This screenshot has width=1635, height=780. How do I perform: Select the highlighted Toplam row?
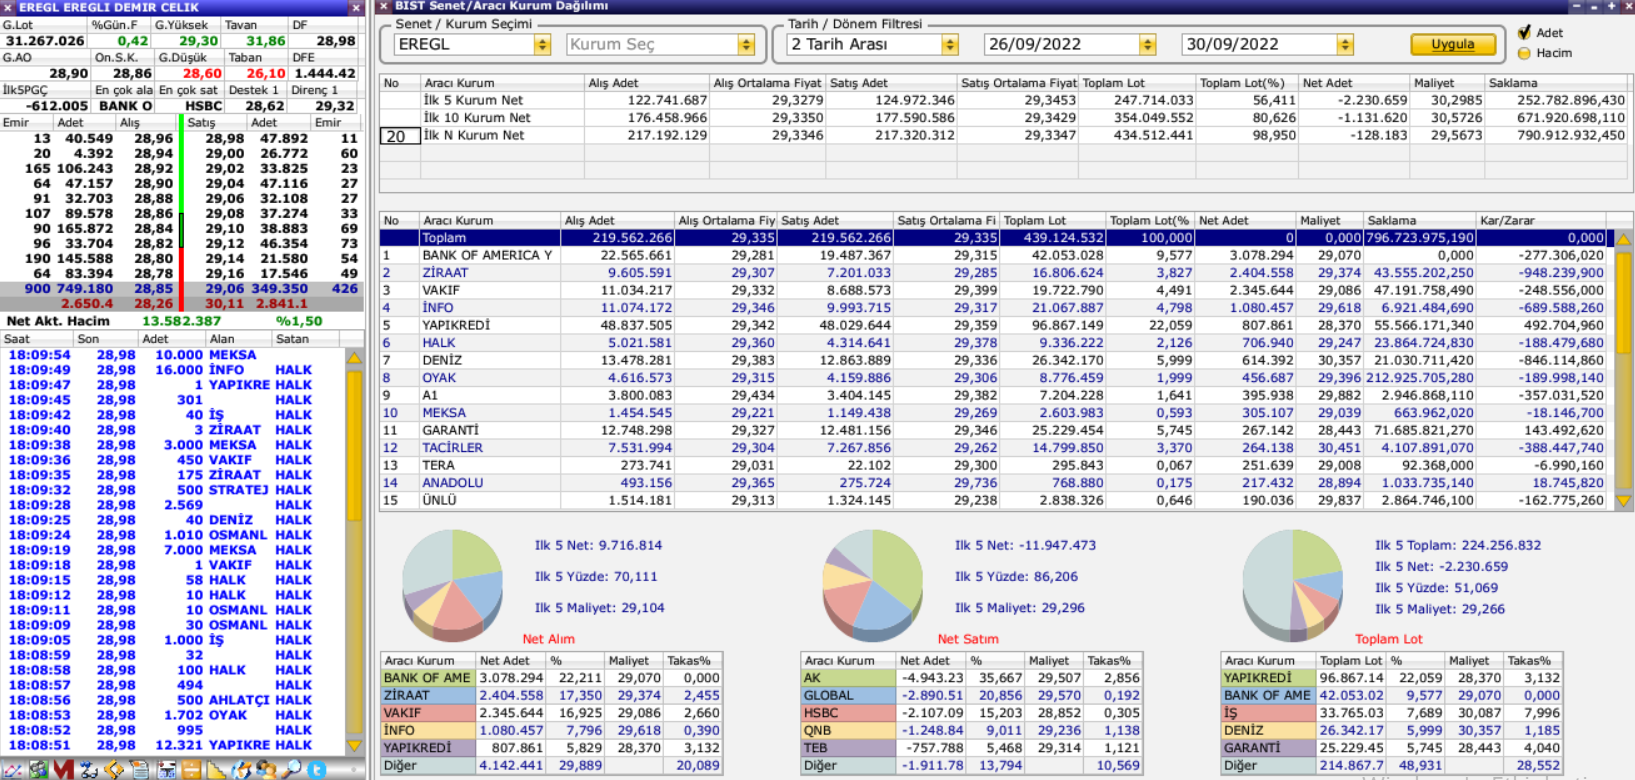996,238
